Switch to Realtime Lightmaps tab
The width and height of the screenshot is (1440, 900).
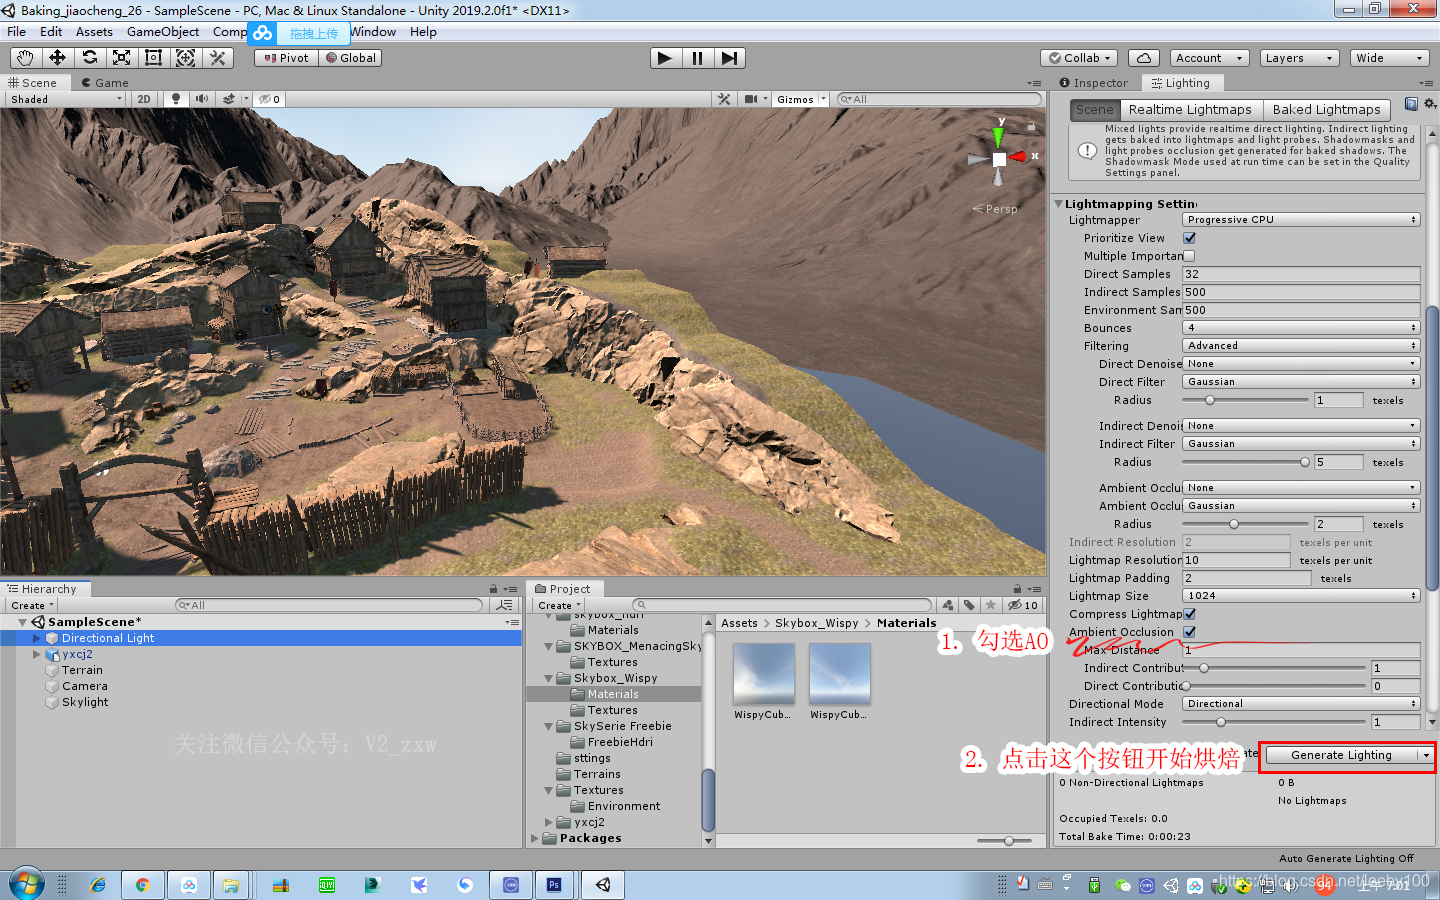(1190, 110)
